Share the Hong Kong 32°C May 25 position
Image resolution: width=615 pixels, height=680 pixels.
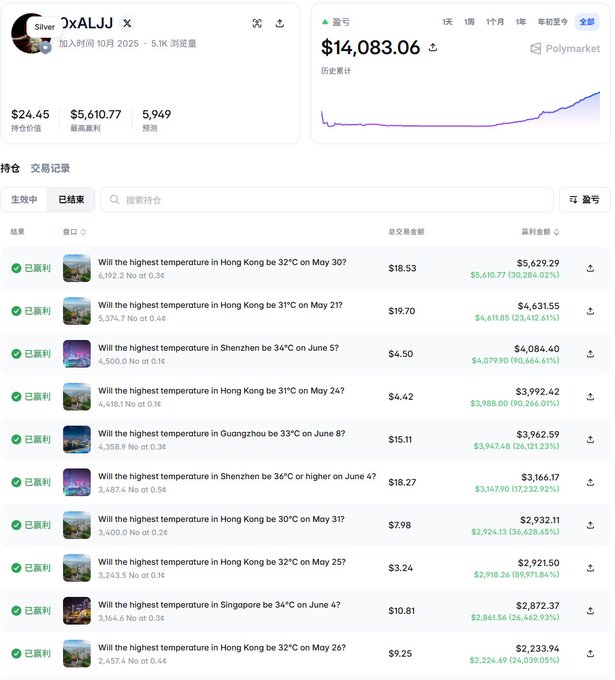[x=590, y=568]
